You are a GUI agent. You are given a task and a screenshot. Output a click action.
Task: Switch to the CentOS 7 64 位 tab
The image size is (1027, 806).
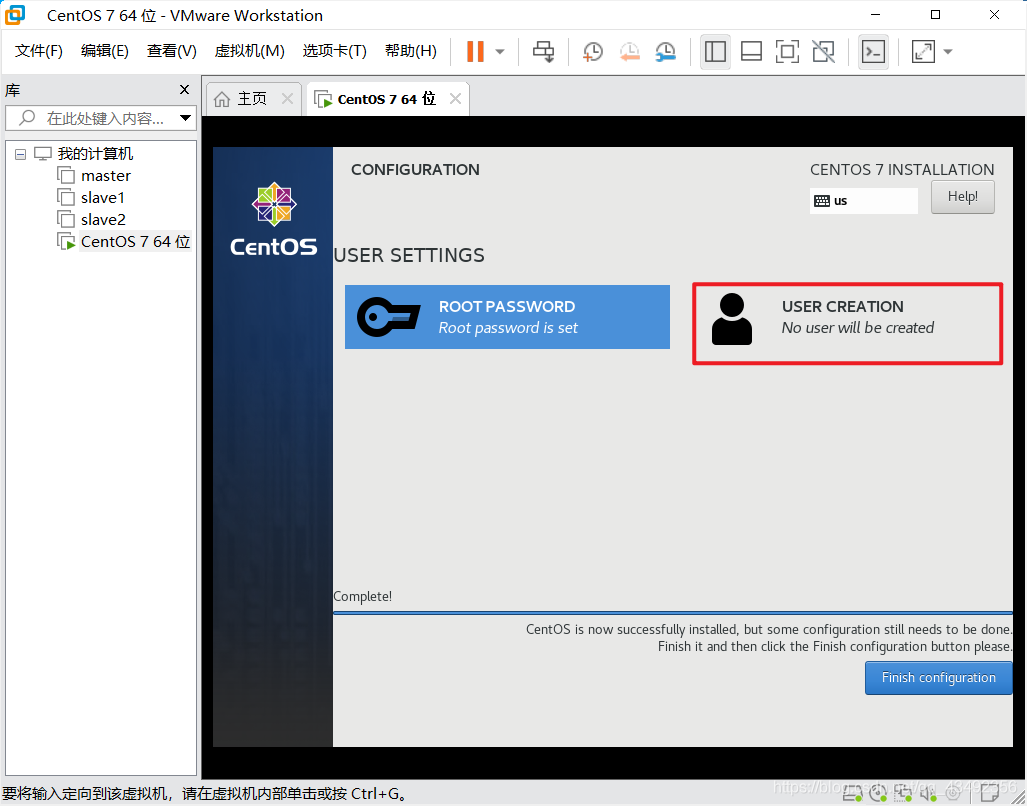point(386,99)
